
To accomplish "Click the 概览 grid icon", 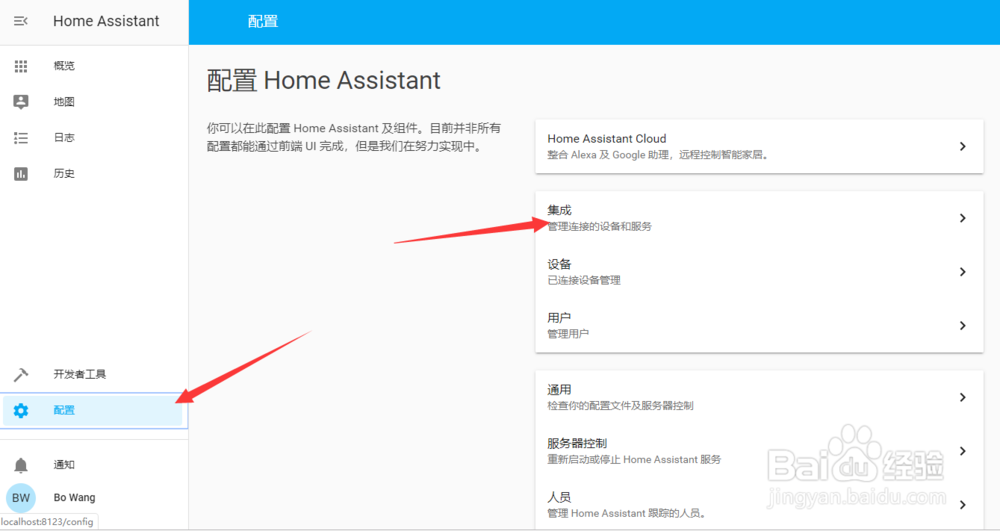I will (x=21, y=66).
